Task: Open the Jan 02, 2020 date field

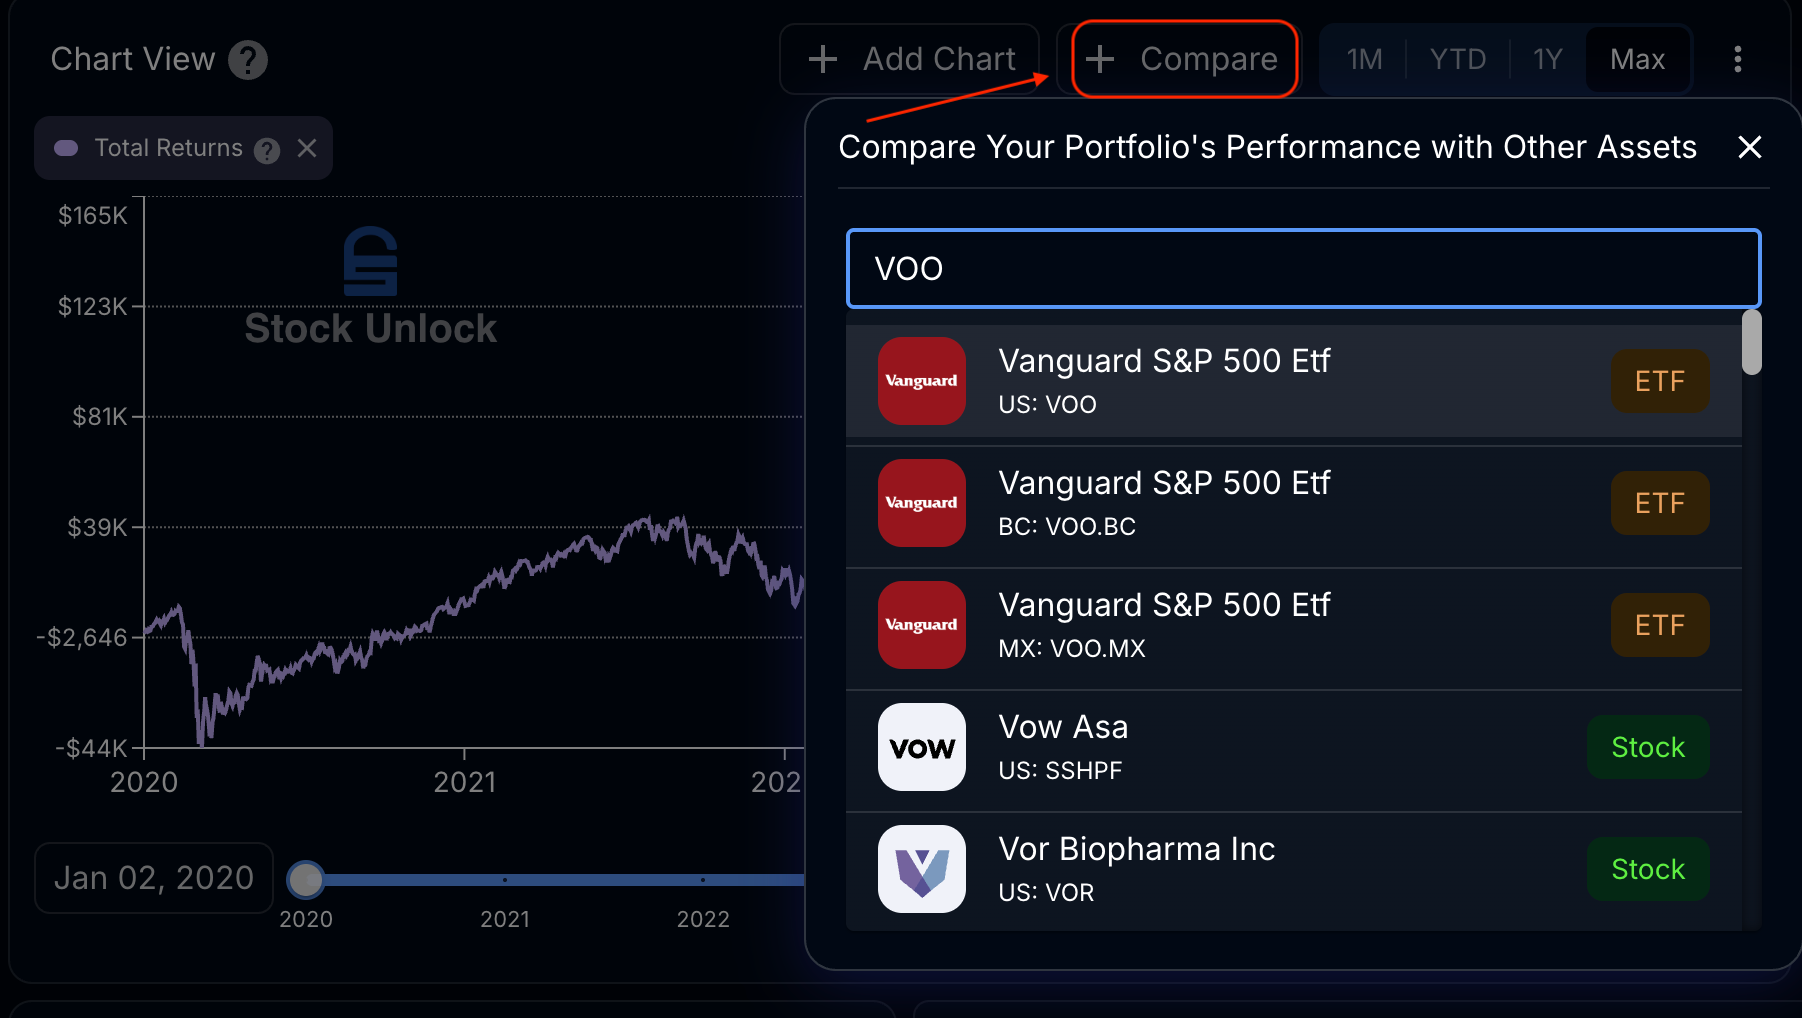Action: [x=154, y=878]
